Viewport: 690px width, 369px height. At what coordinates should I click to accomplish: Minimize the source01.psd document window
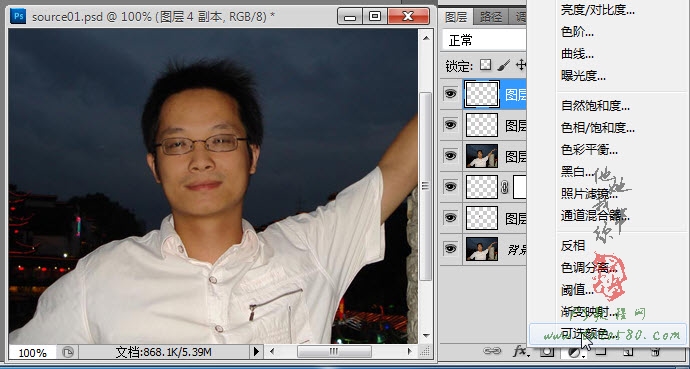point(350,17)
